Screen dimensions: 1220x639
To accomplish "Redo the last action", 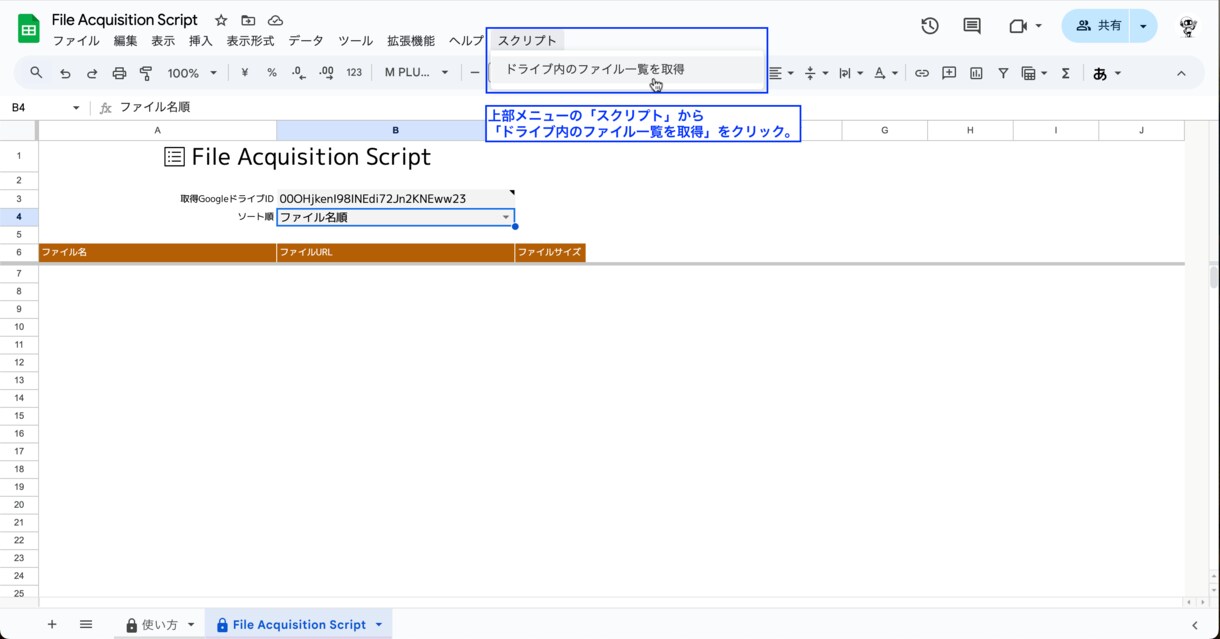I will tap(92, 73).
